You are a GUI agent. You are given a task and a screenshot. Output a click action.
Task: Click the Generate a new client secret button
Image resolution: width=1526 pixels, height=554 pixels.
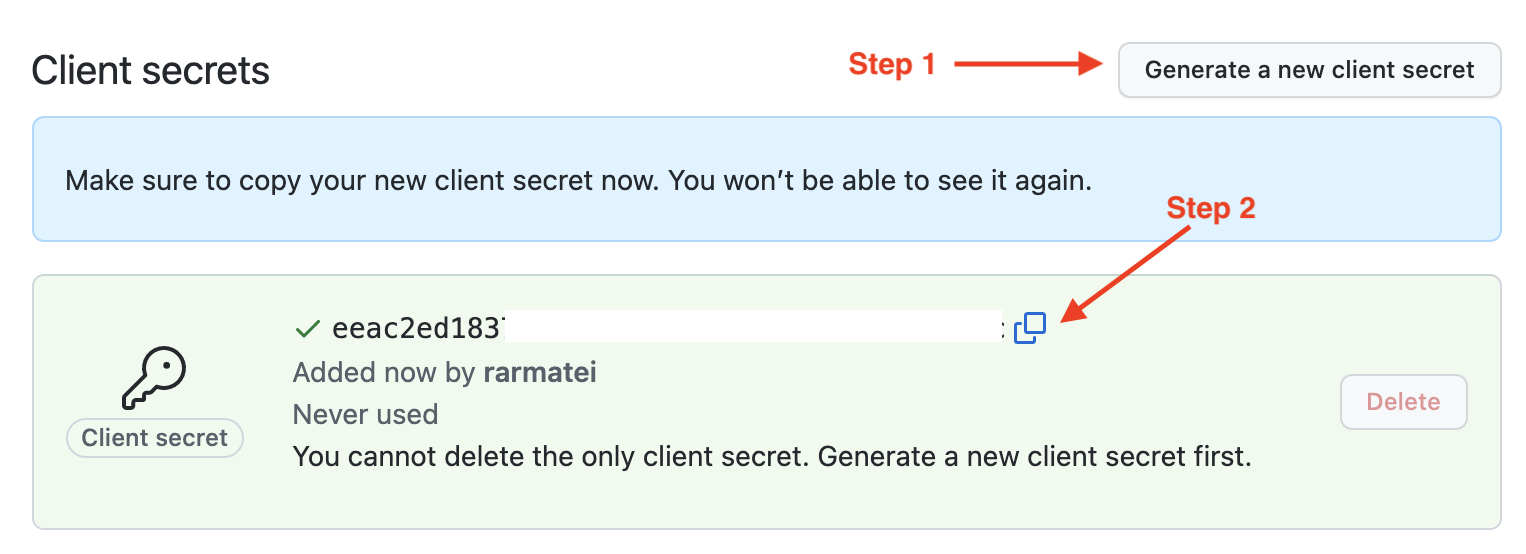click(1309, 70)
